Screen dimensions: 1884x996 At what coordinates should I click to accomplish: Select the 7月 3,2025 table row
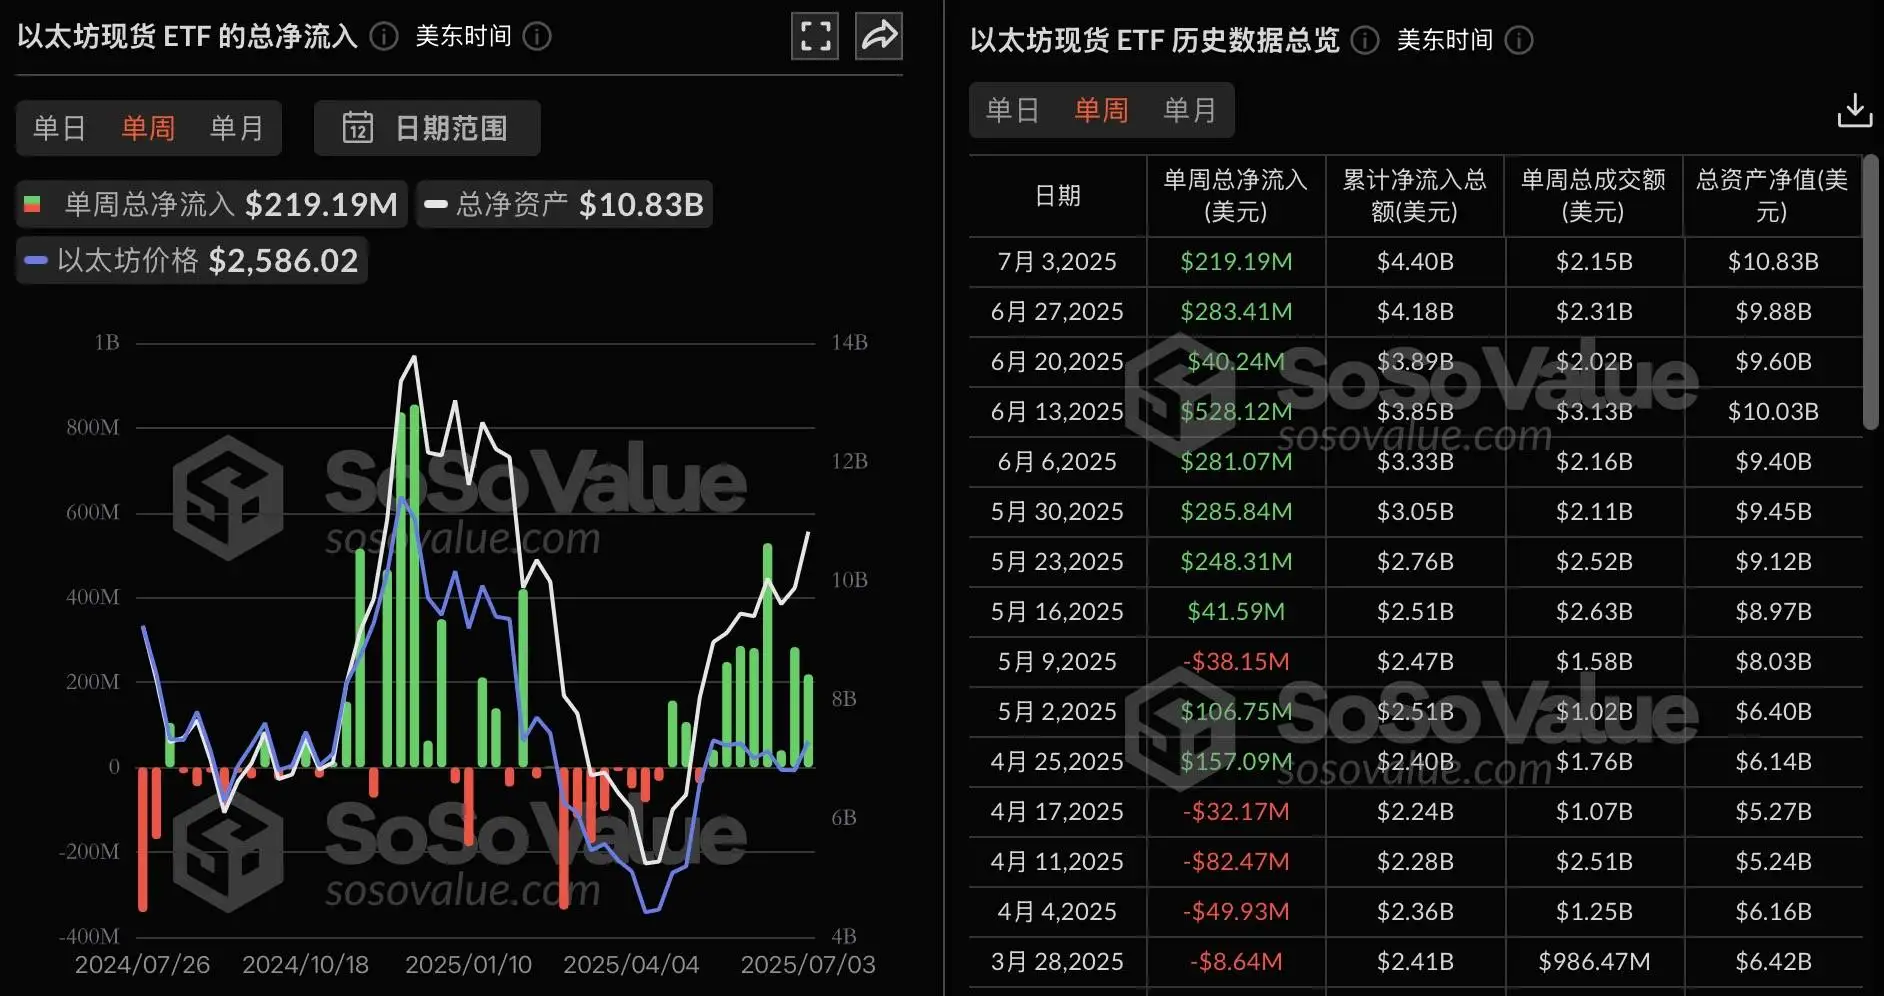[1056, 261]
